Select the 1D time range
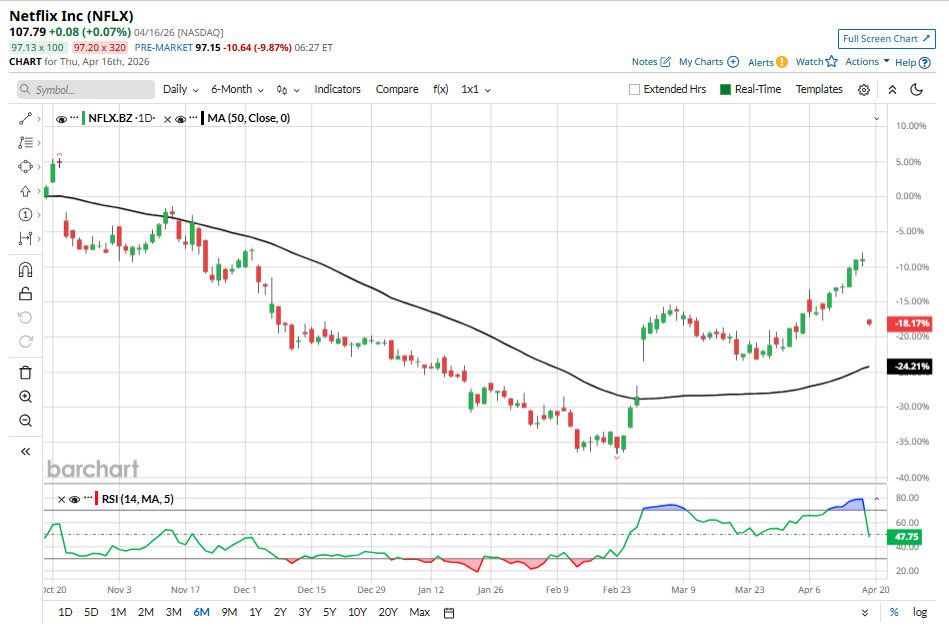Screen dimensions: 949x640 coord(65,612)
